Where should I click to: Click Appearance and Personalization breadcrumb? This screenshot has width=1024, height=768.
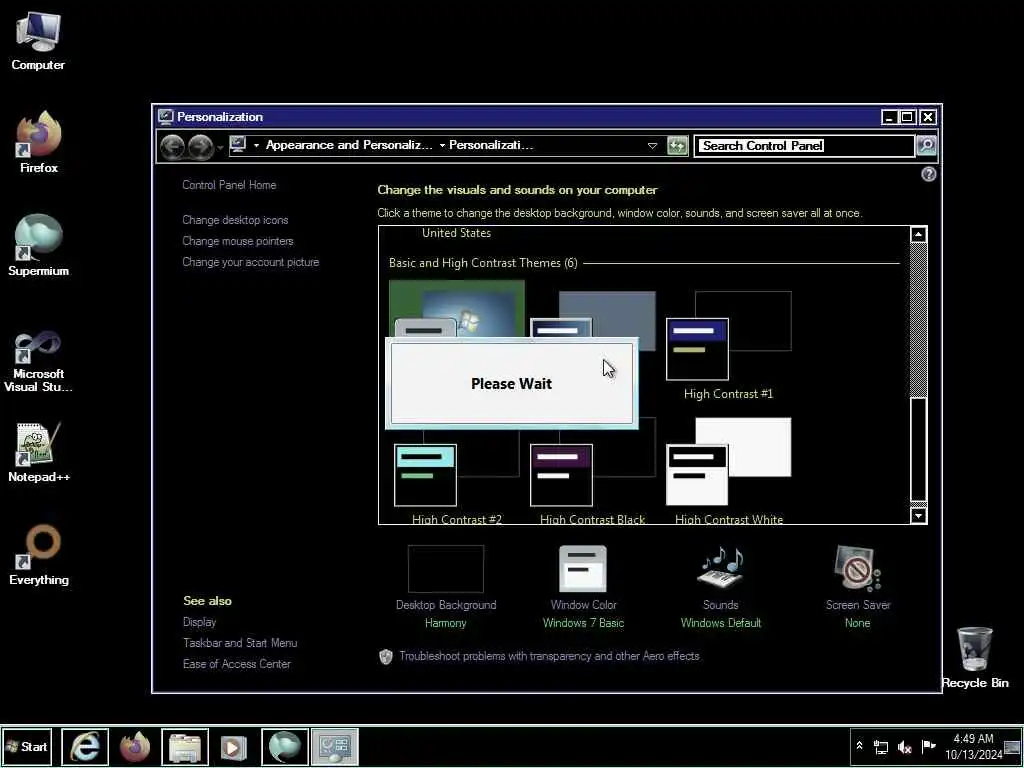coord(349,145)
